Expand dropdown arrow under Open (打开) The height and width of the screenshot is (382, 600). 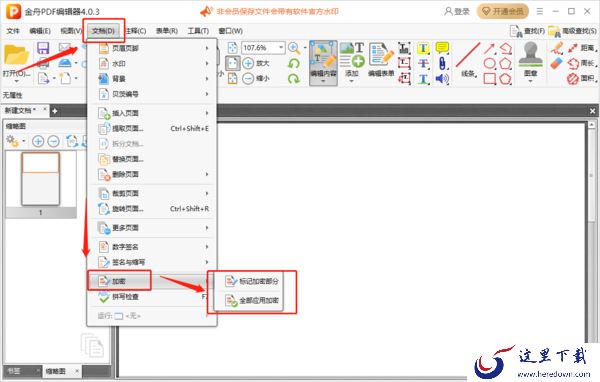pos(16,81)
